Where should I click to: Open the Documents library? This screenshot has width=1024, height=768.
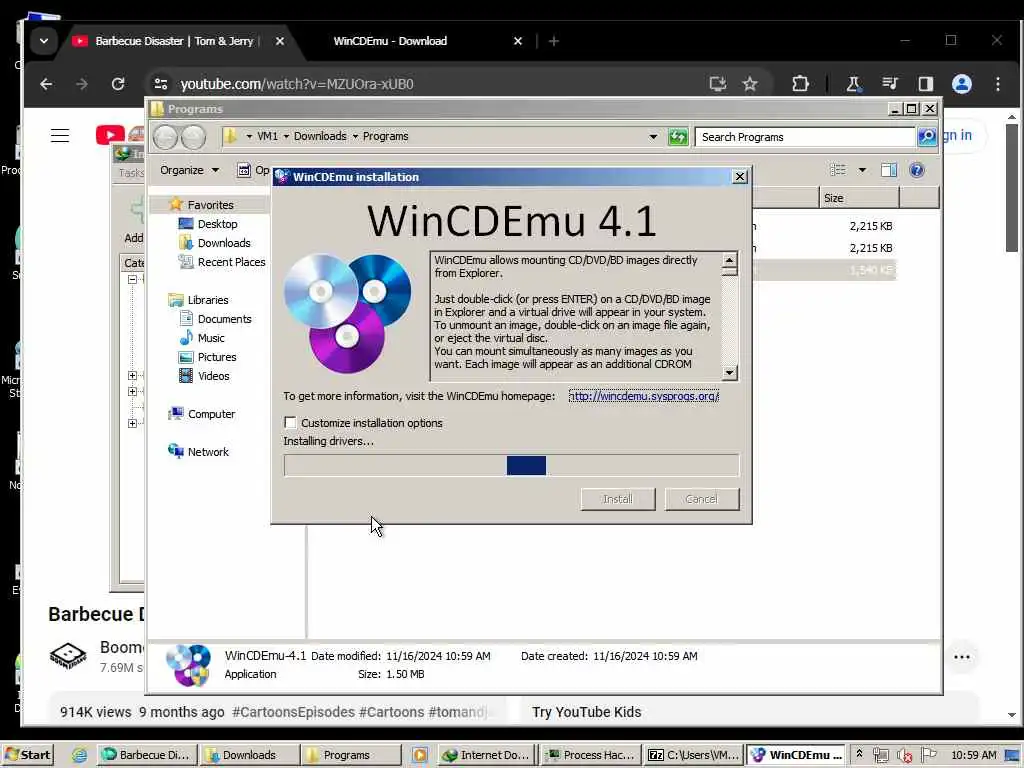(224, 319)
